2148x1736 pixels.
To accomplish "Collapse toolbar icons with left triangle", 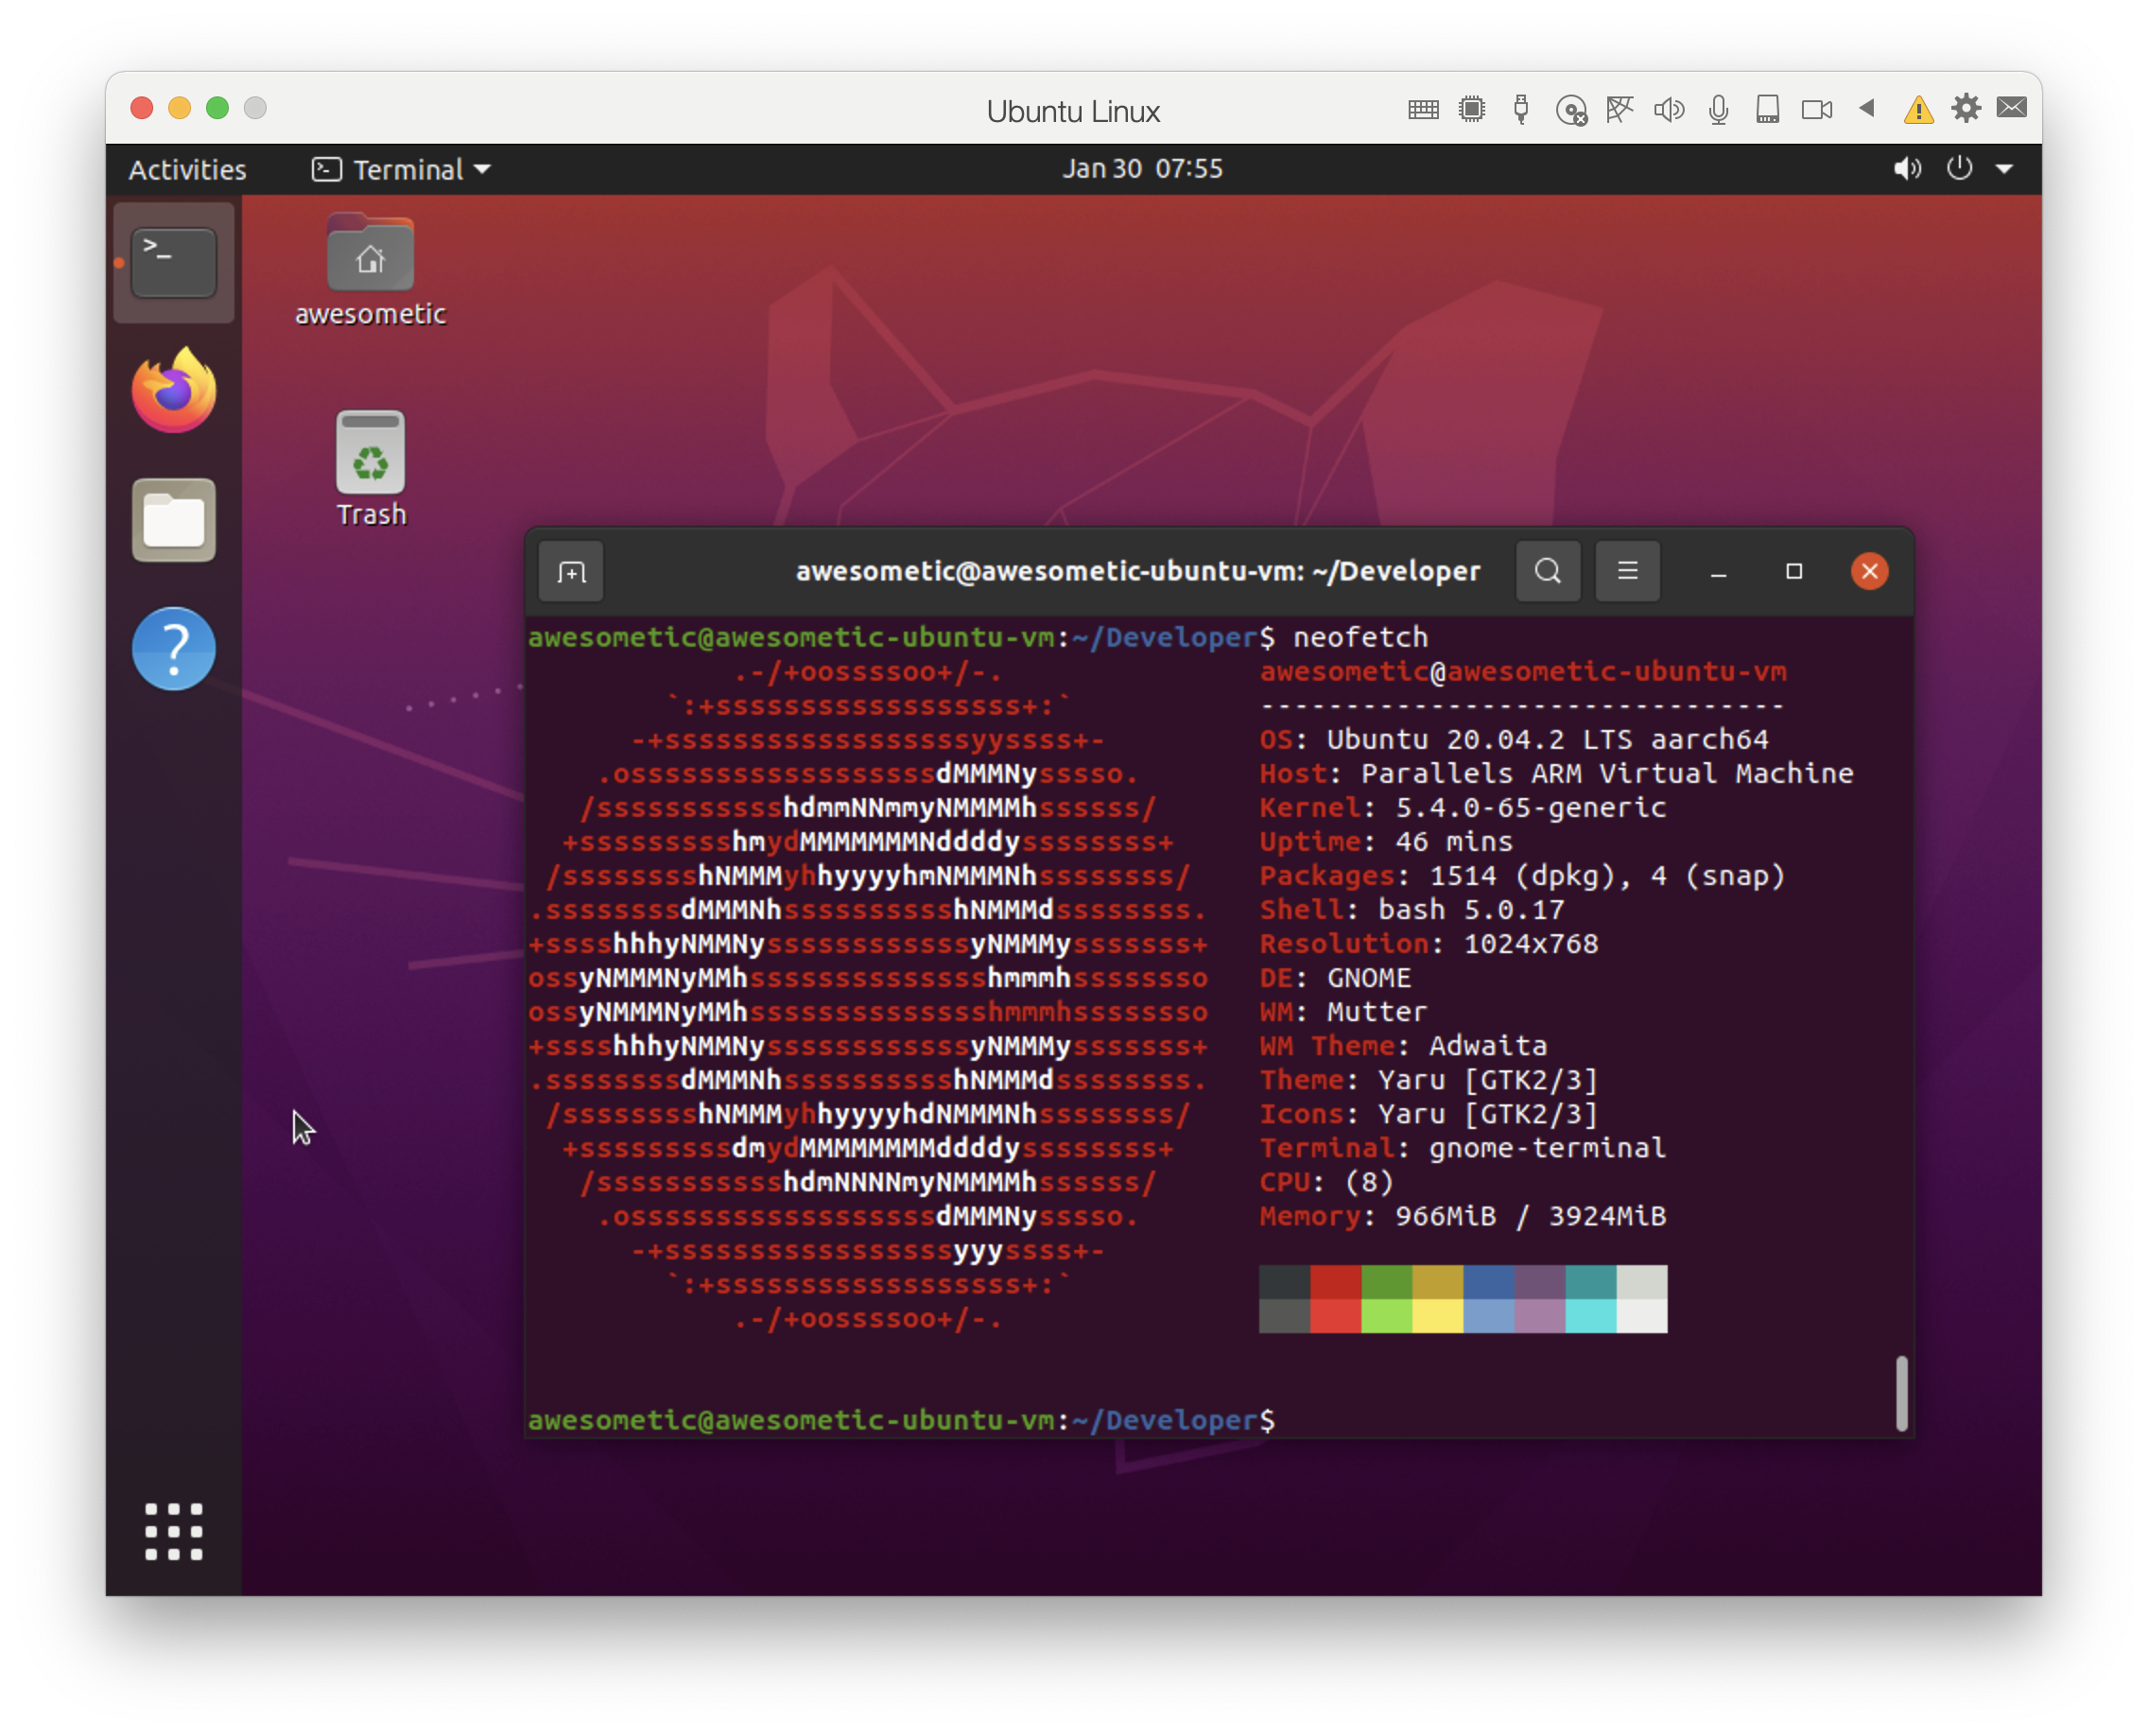I will click(x=1866, y=108).
